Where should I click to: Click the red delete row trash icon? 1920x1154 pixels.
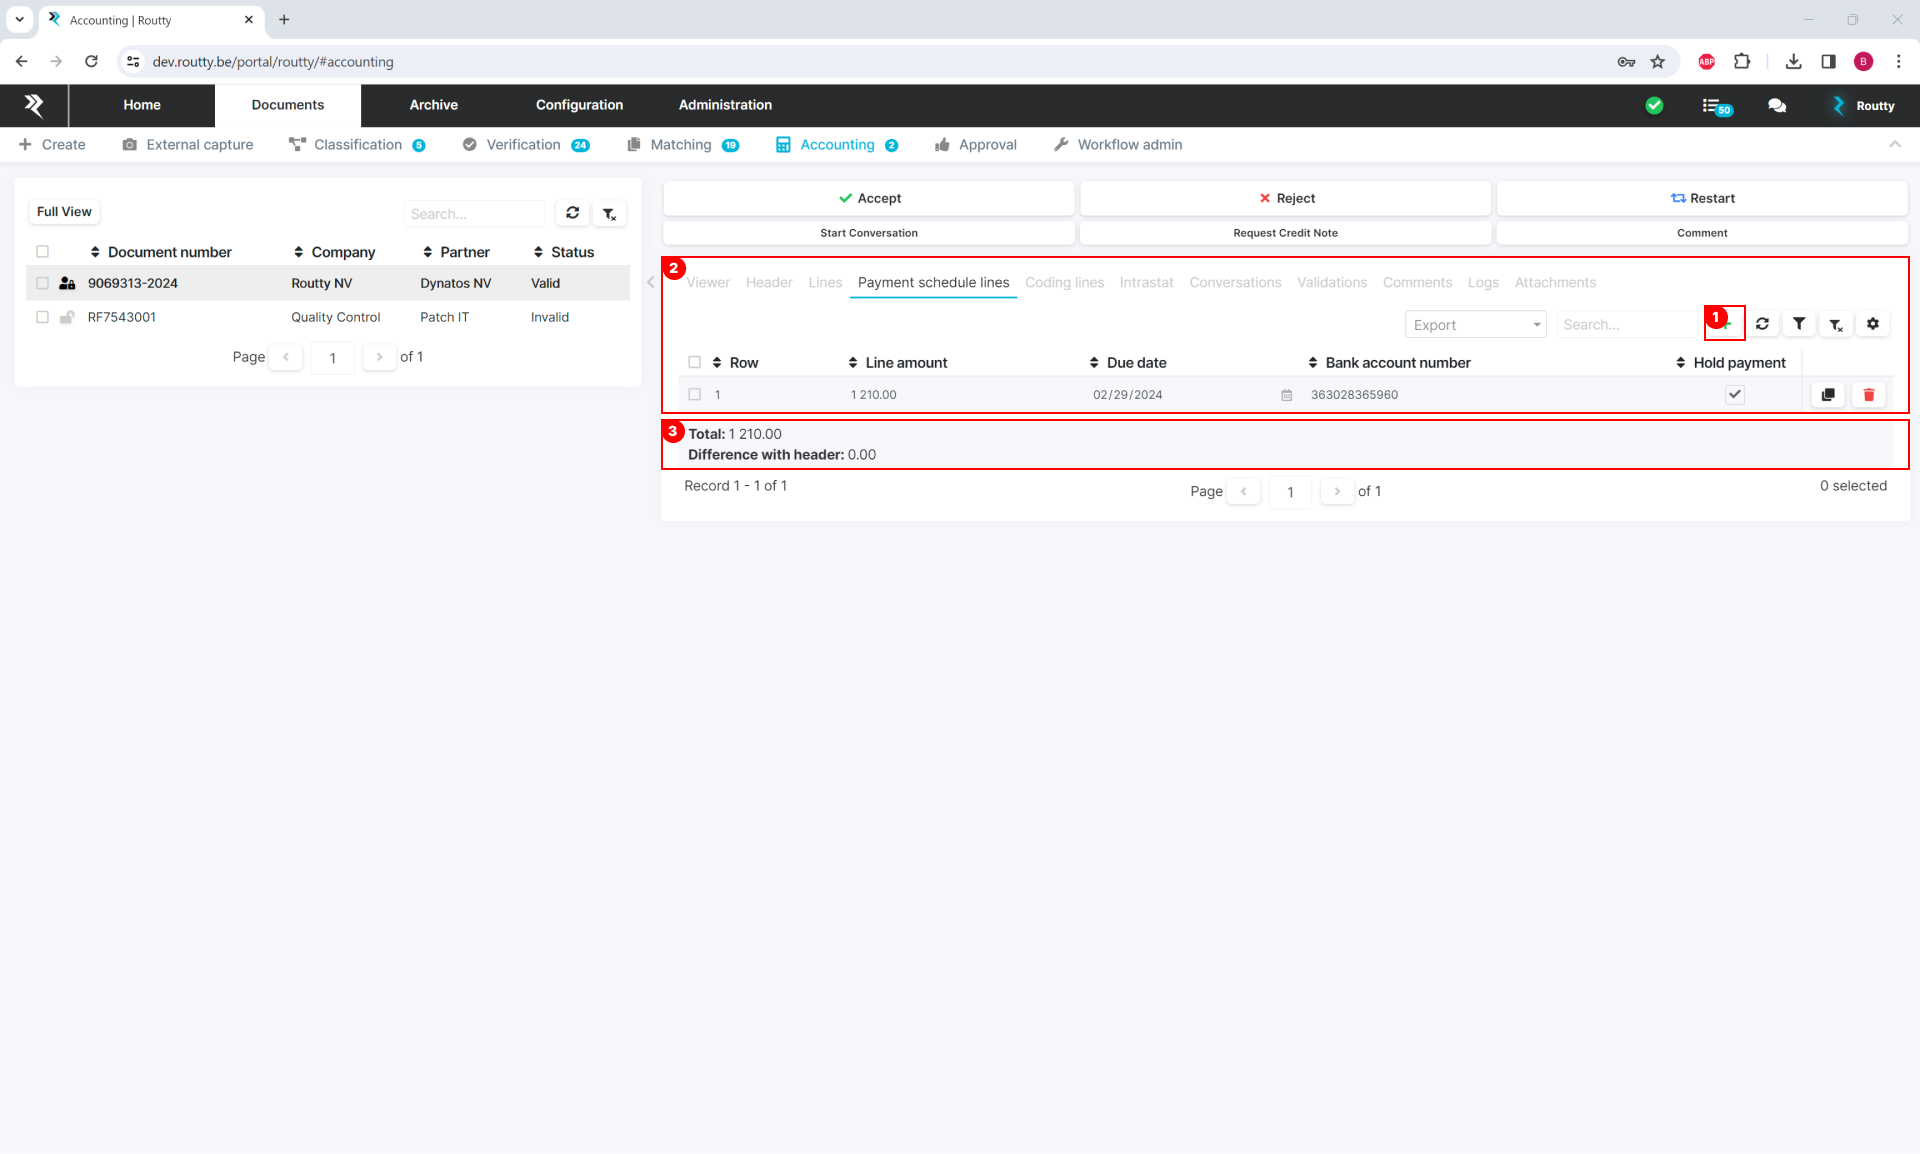coord(1868,395)
